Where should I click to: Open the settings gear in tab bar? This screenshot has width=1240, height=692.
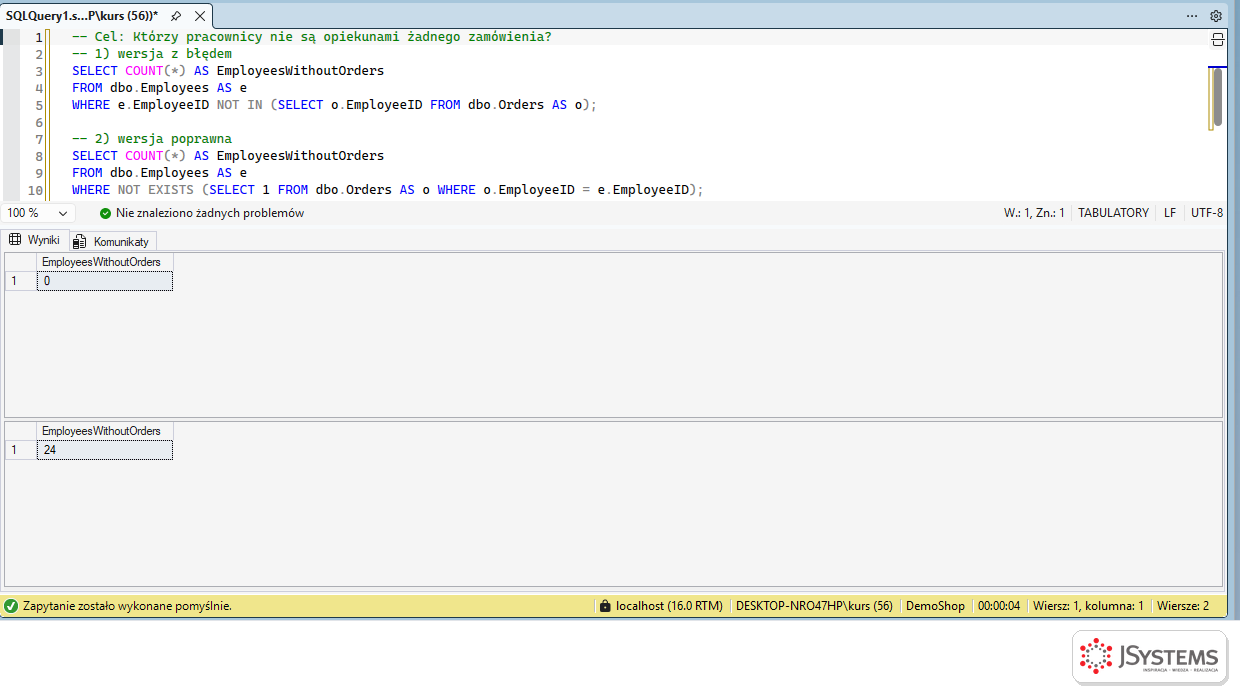[x=1216, y=16]
